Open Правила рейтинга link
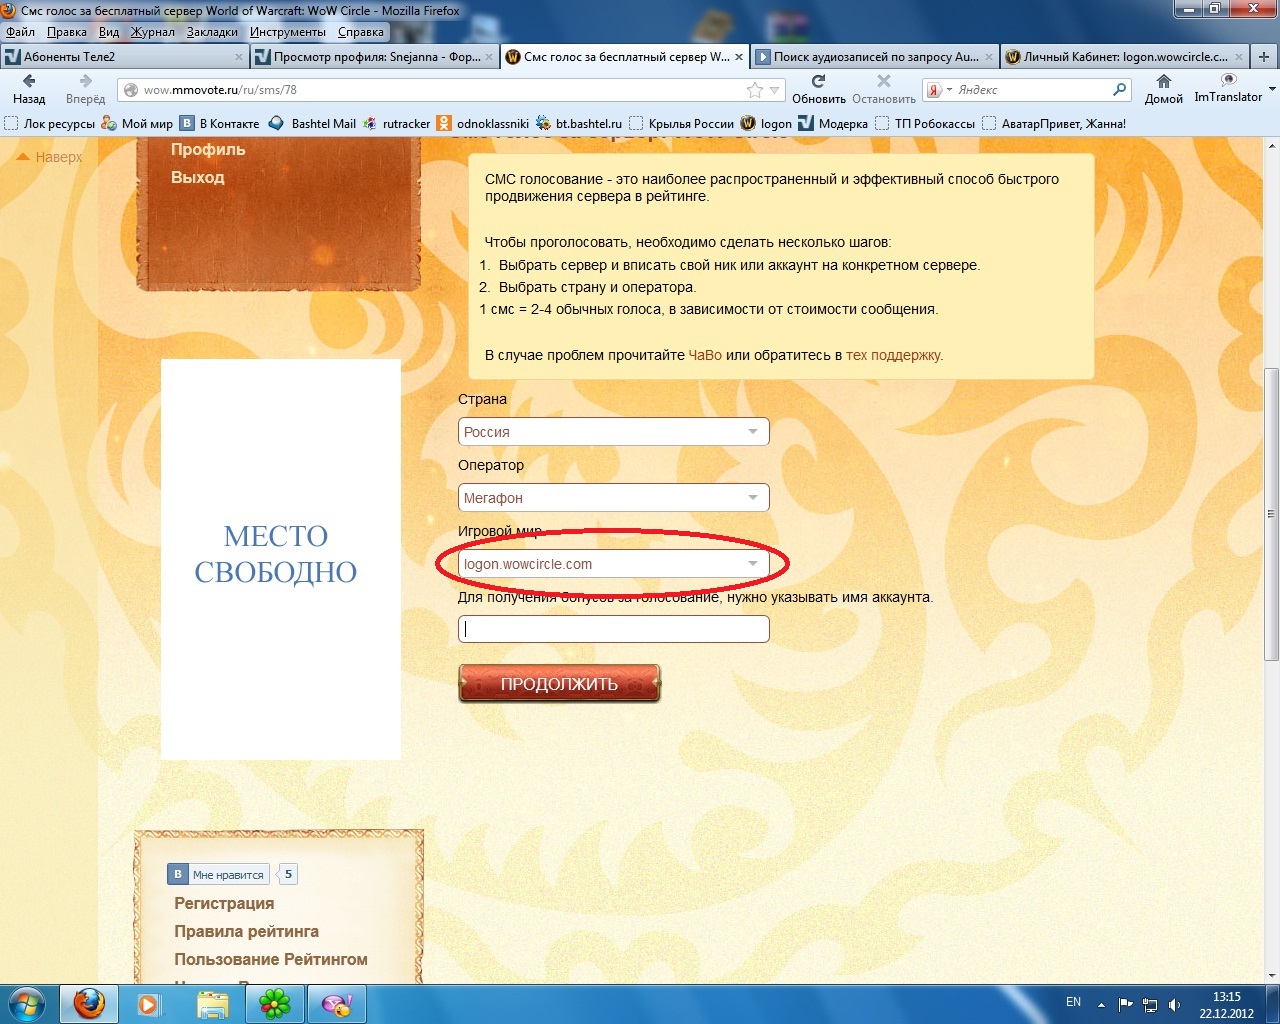 point(247,931)
